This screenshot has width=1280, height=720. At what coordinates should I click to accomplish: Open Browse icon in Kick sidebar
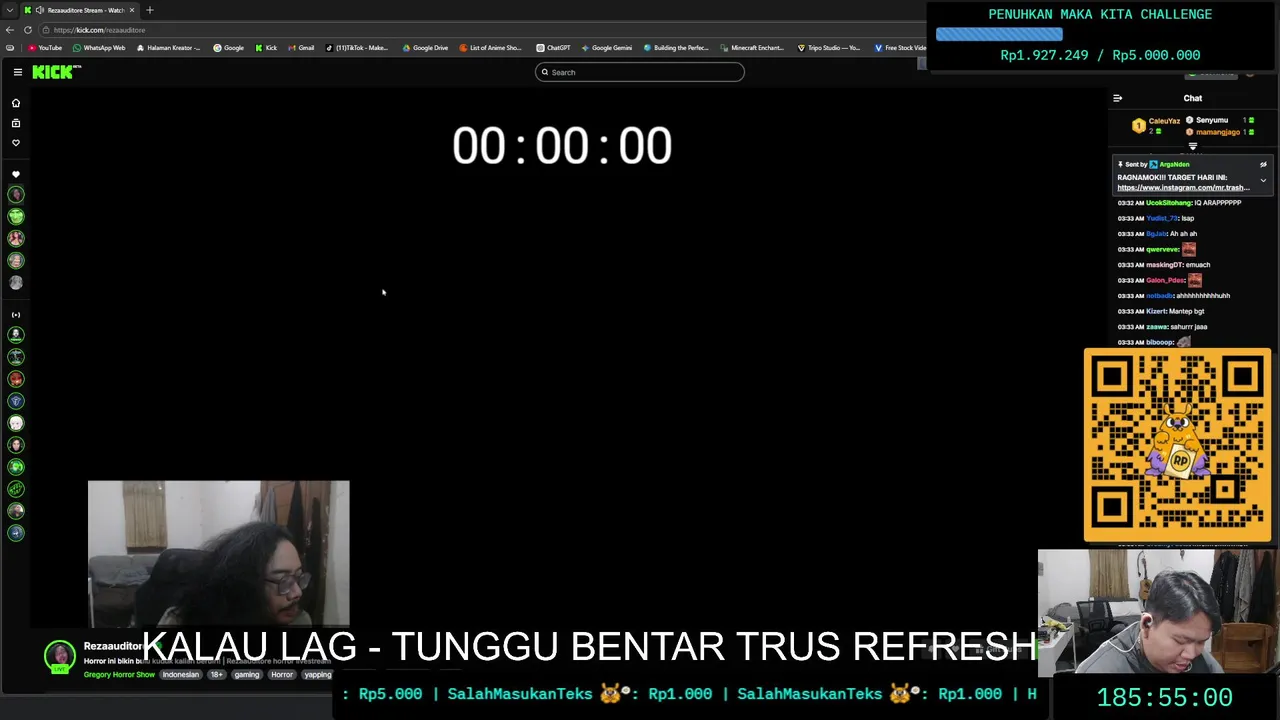[x=16, y=123]
